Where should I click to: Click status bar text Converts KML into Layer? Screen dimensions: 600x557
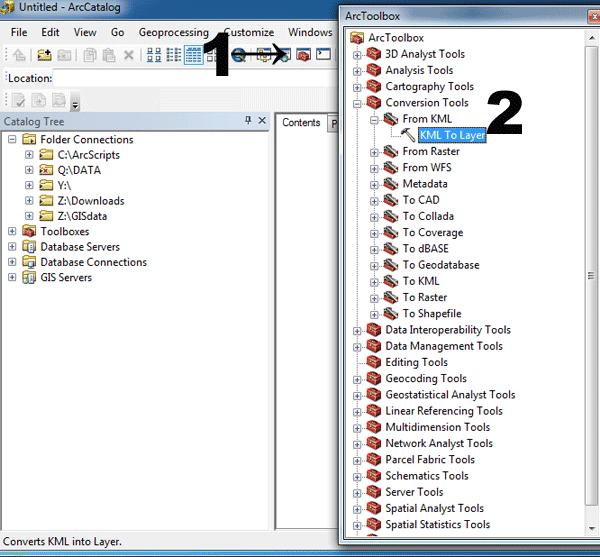tap(62, 542)
